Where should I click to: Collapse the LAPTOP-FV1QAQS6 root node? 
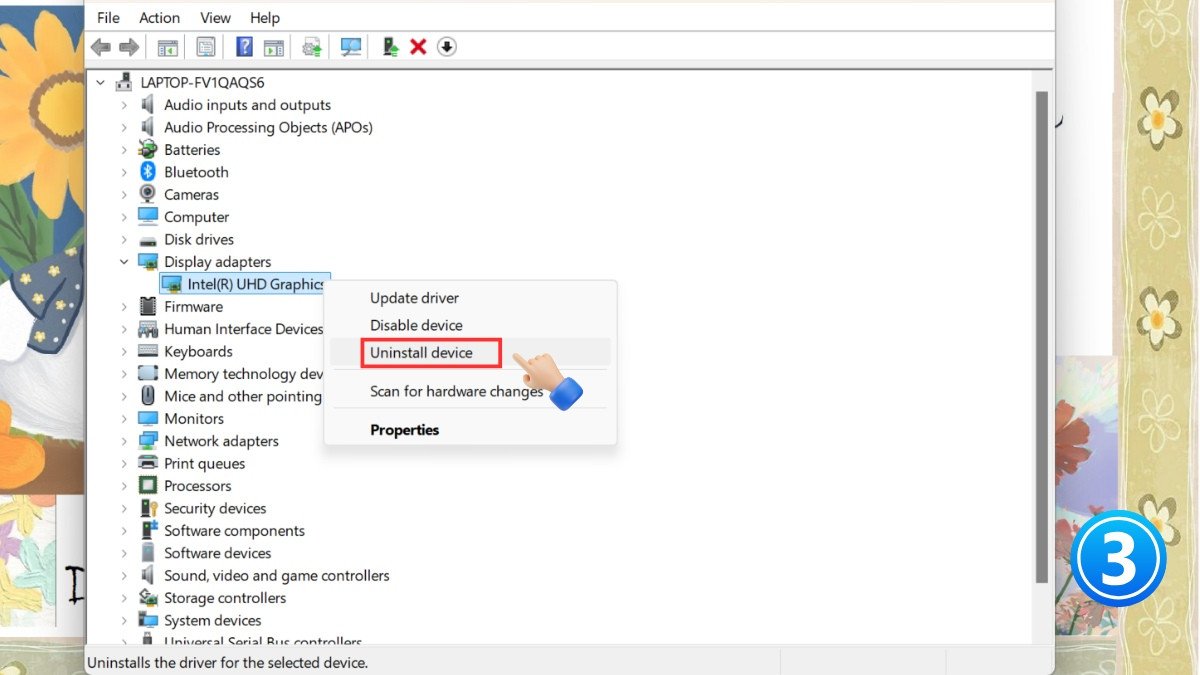point(101,82)
